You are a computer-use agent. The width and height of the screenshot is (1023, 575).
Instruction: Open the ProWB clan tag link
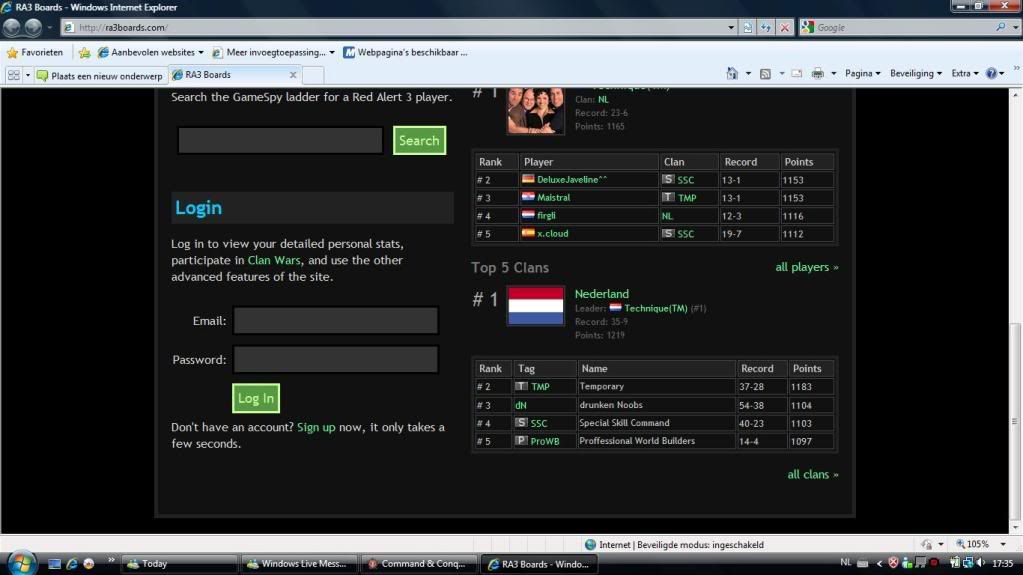[x=545, y=441]
